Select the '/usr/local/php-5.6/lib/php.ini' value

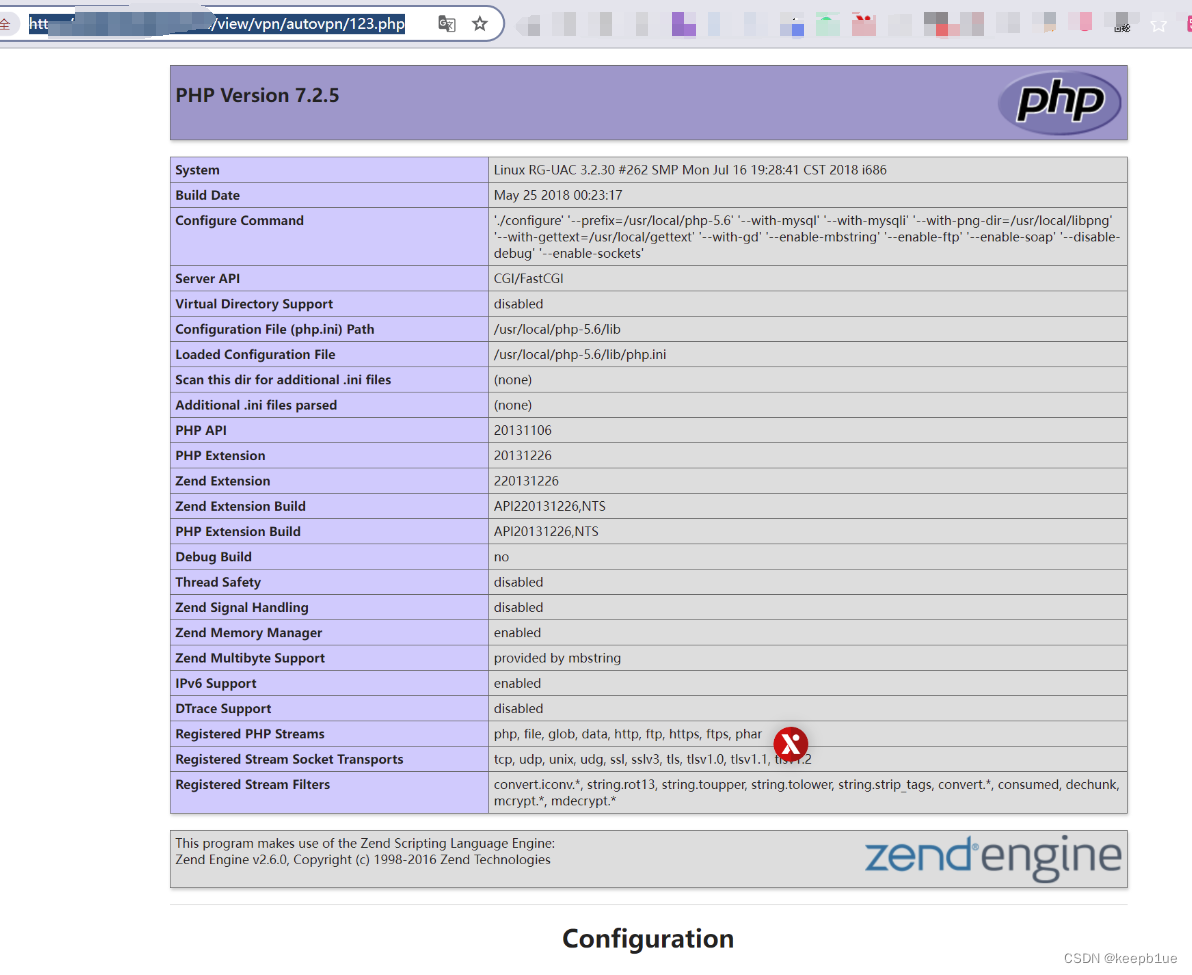click(580, 355)
